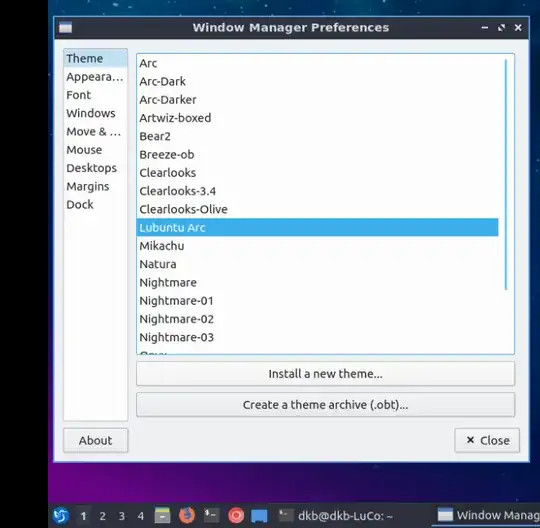Click the About button

tap(95, 441)
